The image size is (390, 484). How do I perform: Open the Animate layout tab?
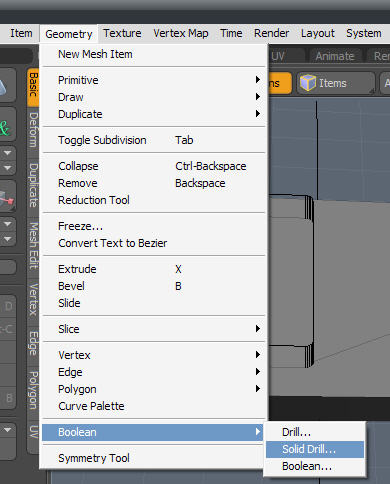[335, 56]
